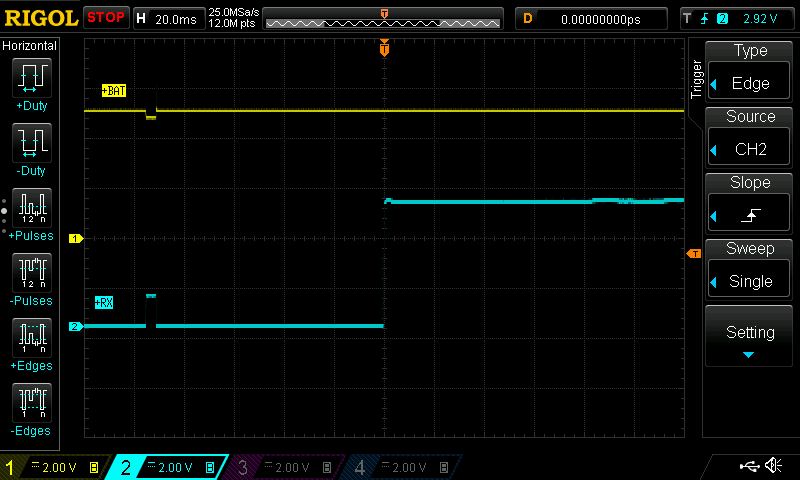800x480 pixels.
Task: Open the trigger Type Edge selector
Action: click(x=750, y=72)
